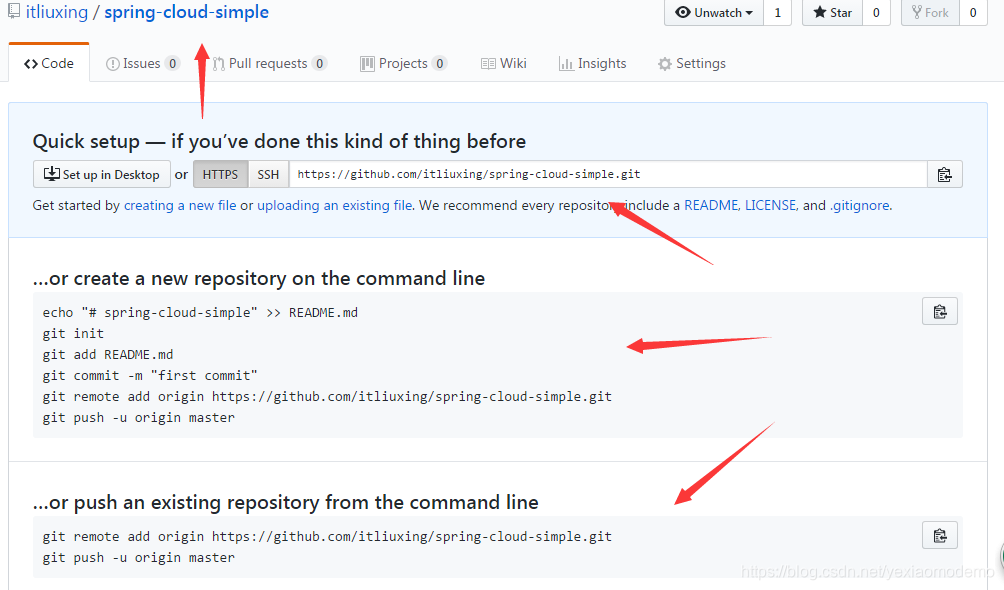This screenshot has height=590, width=1004.
Task: Click the 'git add README.md' line
Action: [x=108, y=354]
